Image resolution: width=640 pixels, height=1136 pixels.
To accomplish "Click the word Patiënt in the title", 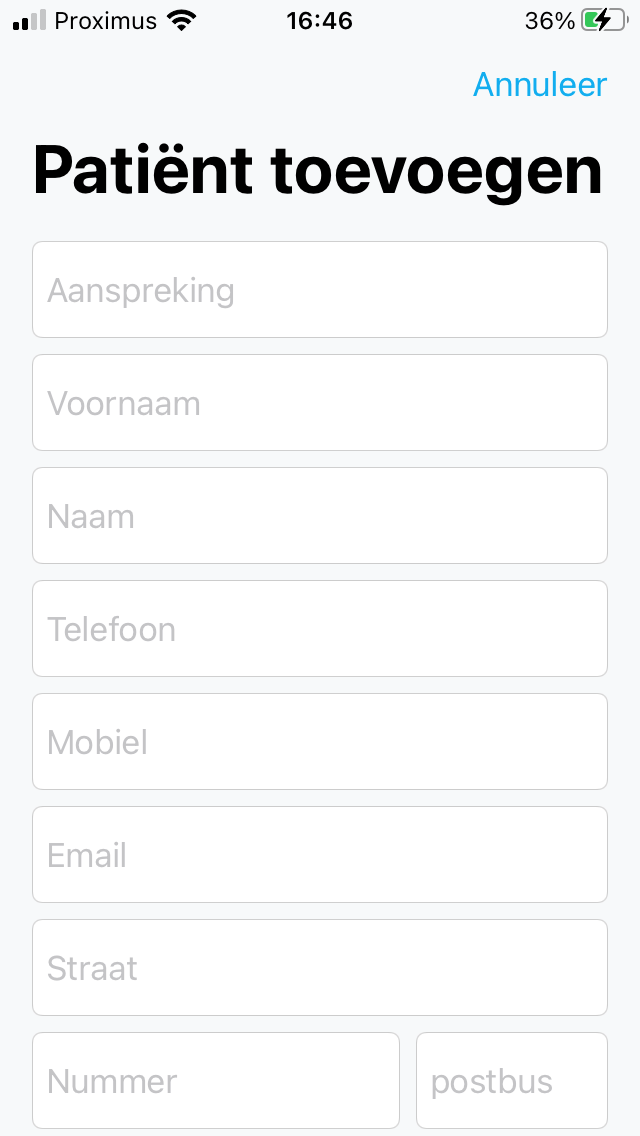I will coord(143,171).
